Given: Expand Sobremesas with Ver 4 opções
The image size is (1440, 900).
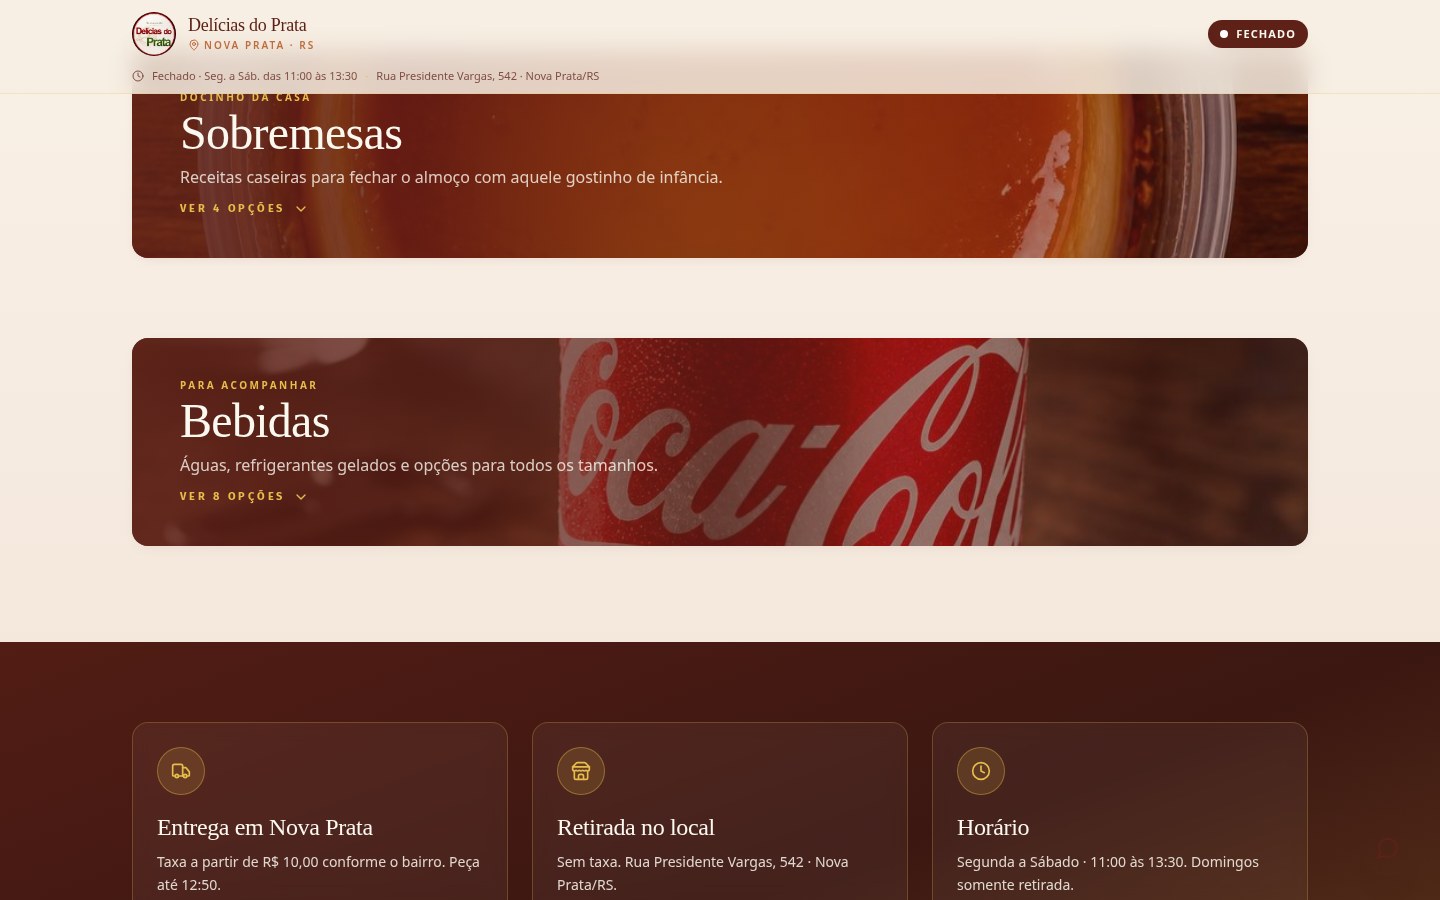Looking at the screenshot, I should pyautogui.click(x=243, y=208).
